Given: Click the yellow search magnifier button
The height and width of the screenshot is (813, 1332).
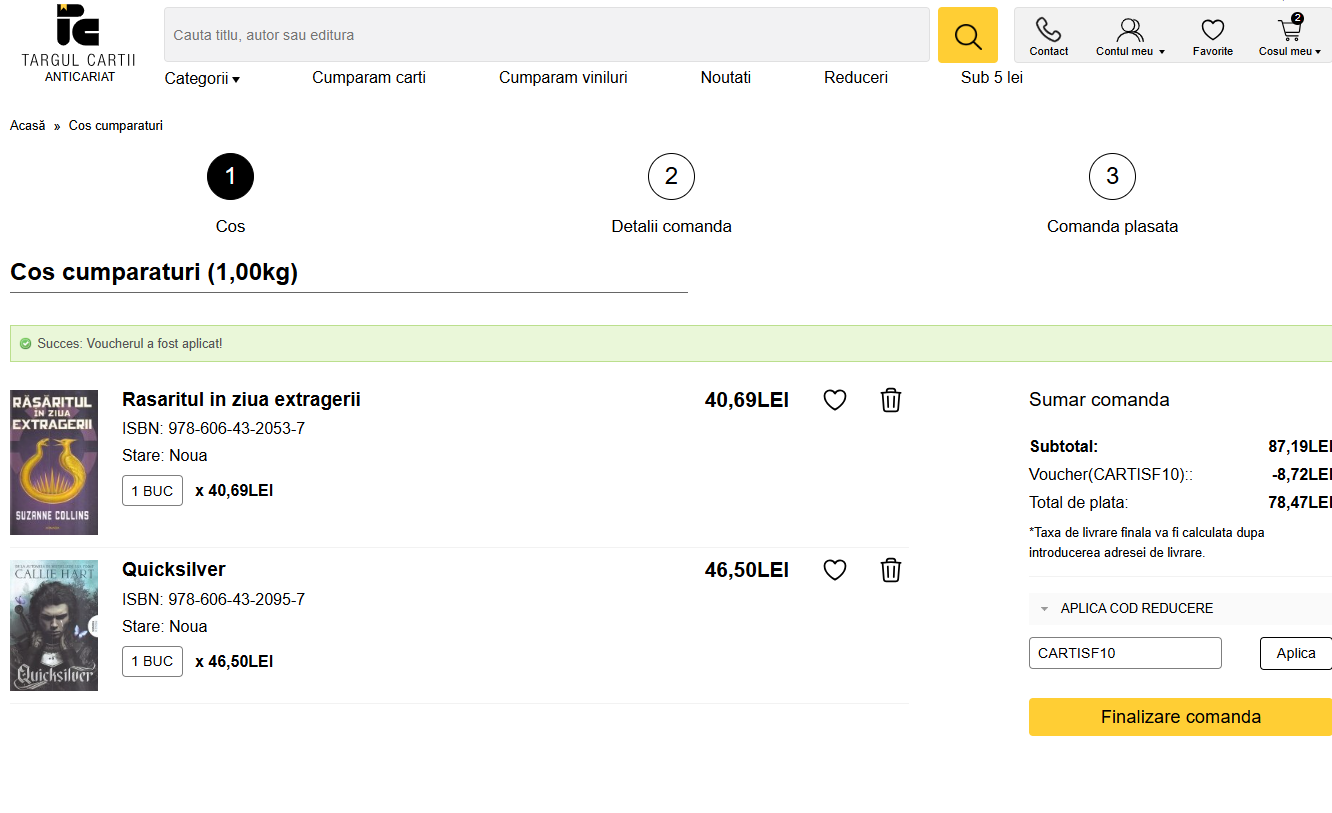Looking at the screenshot, I should click(967, 35).
